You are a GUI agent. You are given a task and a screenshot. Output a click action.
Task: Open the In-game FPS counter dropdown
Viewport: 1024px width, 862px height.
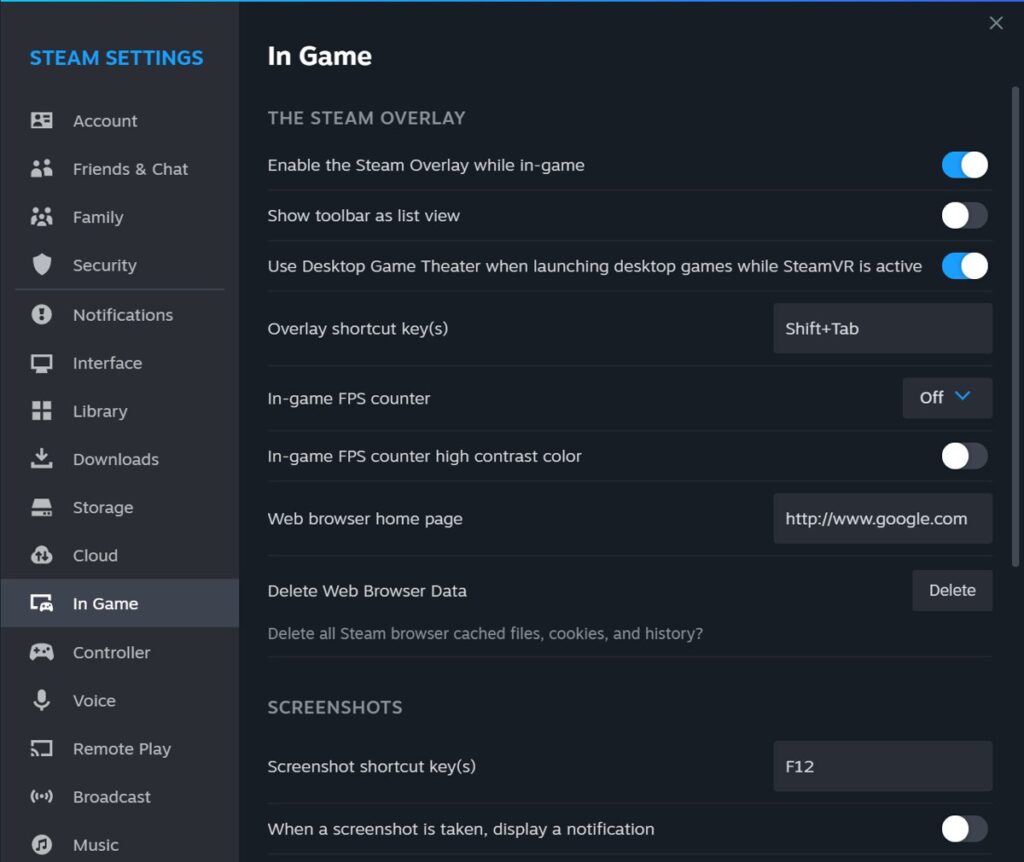[947, 398]
